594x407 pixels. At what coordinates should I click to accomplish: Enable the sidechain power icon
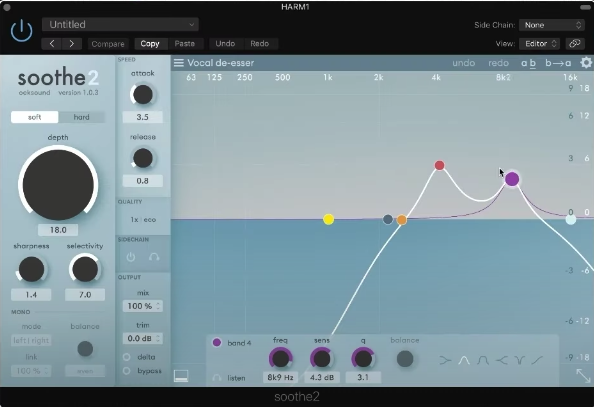point(131,257)
